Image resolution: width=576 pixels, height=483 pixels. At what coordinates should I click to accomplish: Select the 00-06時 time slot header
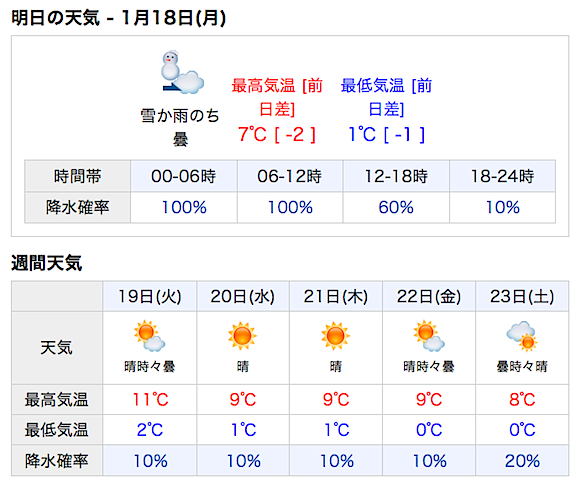click(x=184, y=176)
